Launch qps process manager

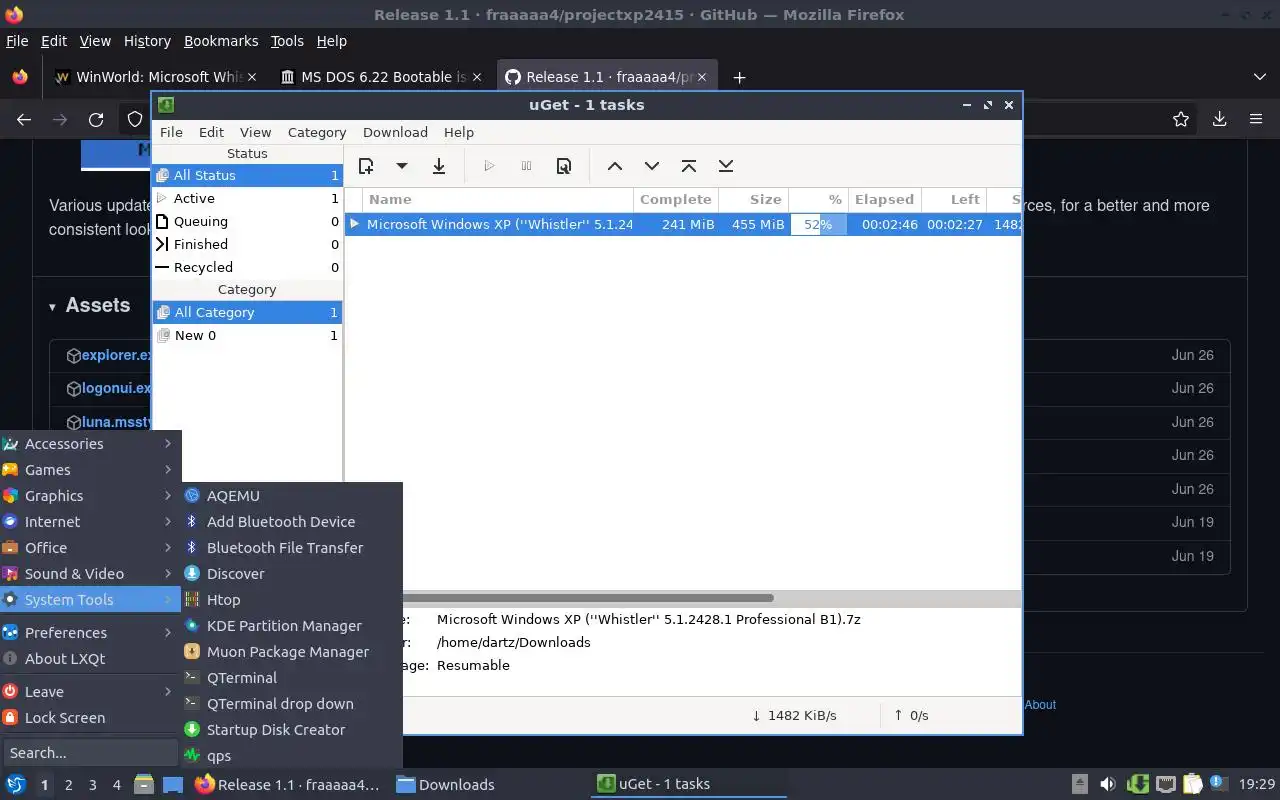(292, 756)
